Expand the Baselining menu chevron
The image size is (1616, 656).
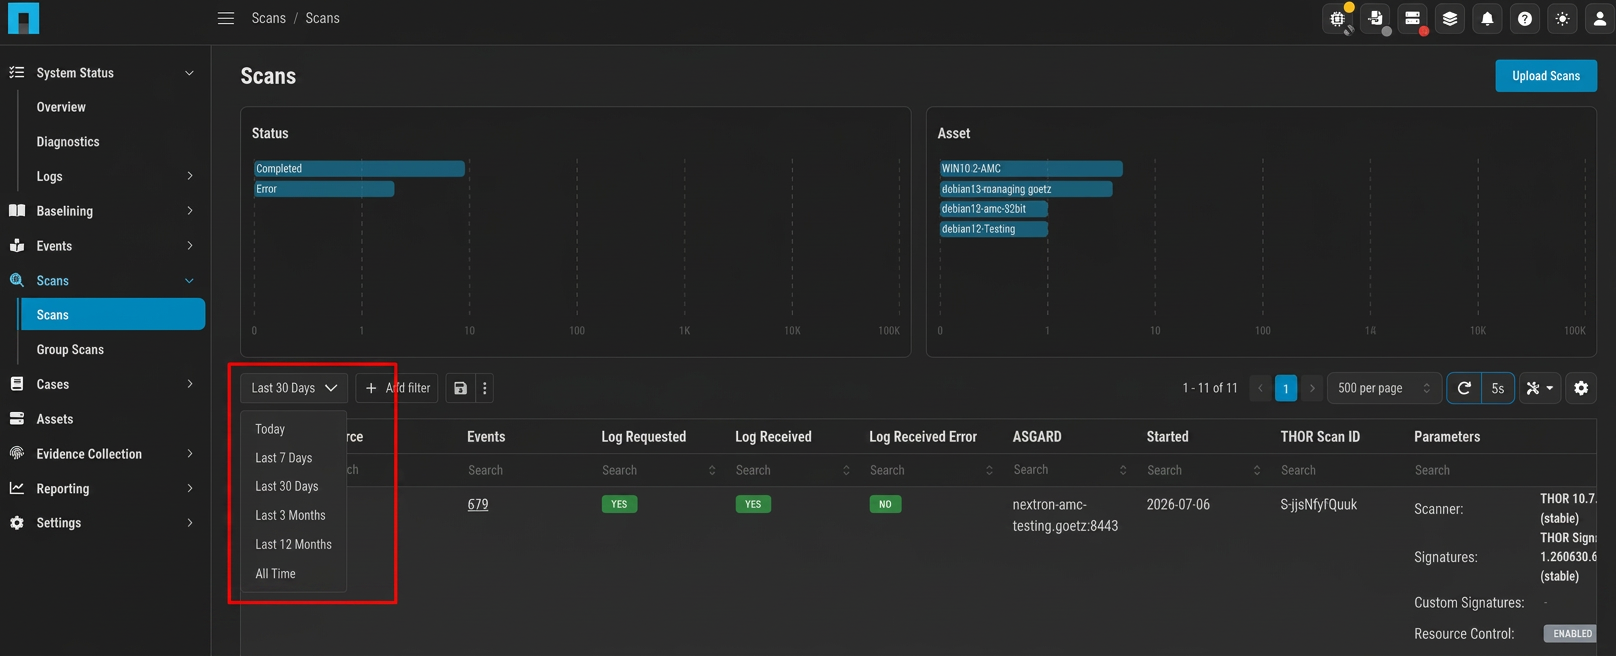click(x=190, y=211)
